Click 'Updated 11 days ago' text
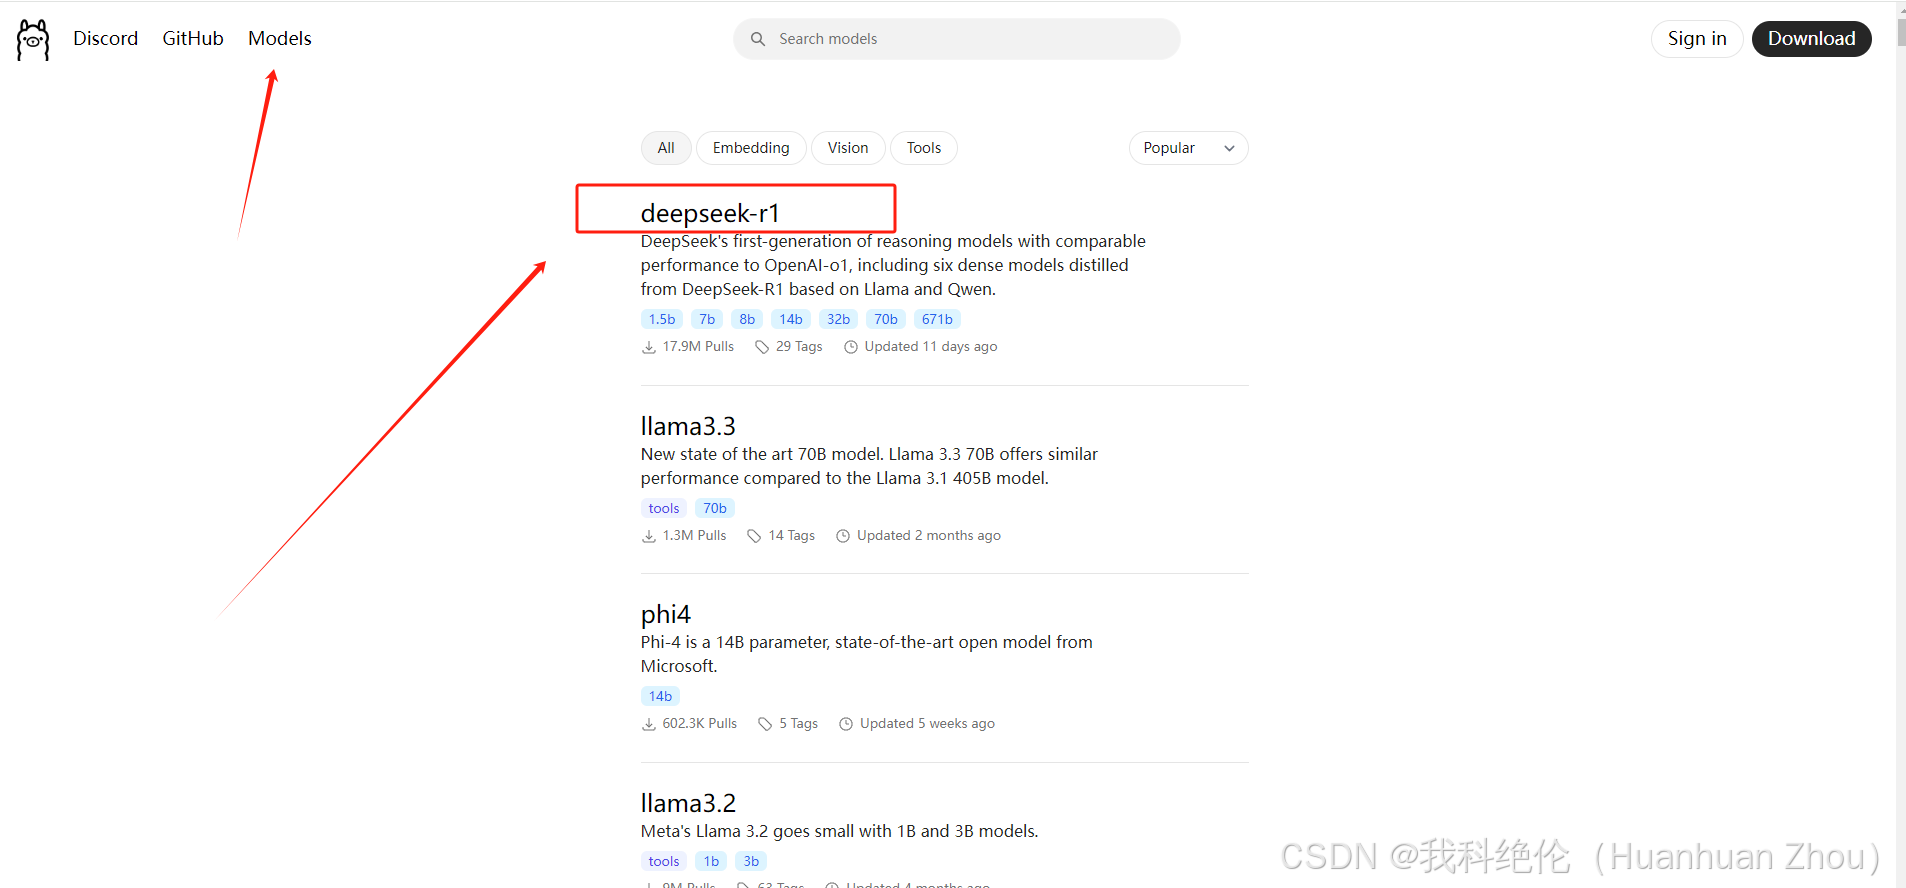This screenshot has width=1906, height=888. (931, 347)
